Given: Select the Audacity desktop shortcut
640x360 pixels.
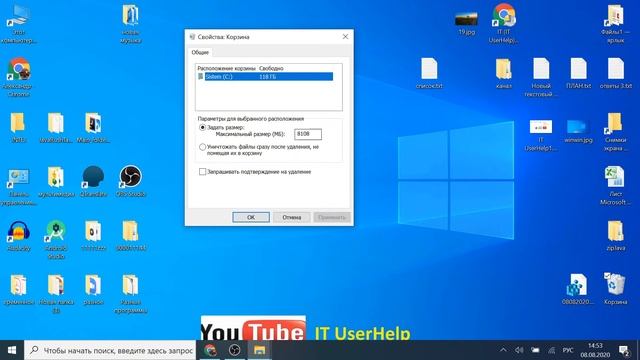Looking at the screenshot, I should (x=19, y=236).
